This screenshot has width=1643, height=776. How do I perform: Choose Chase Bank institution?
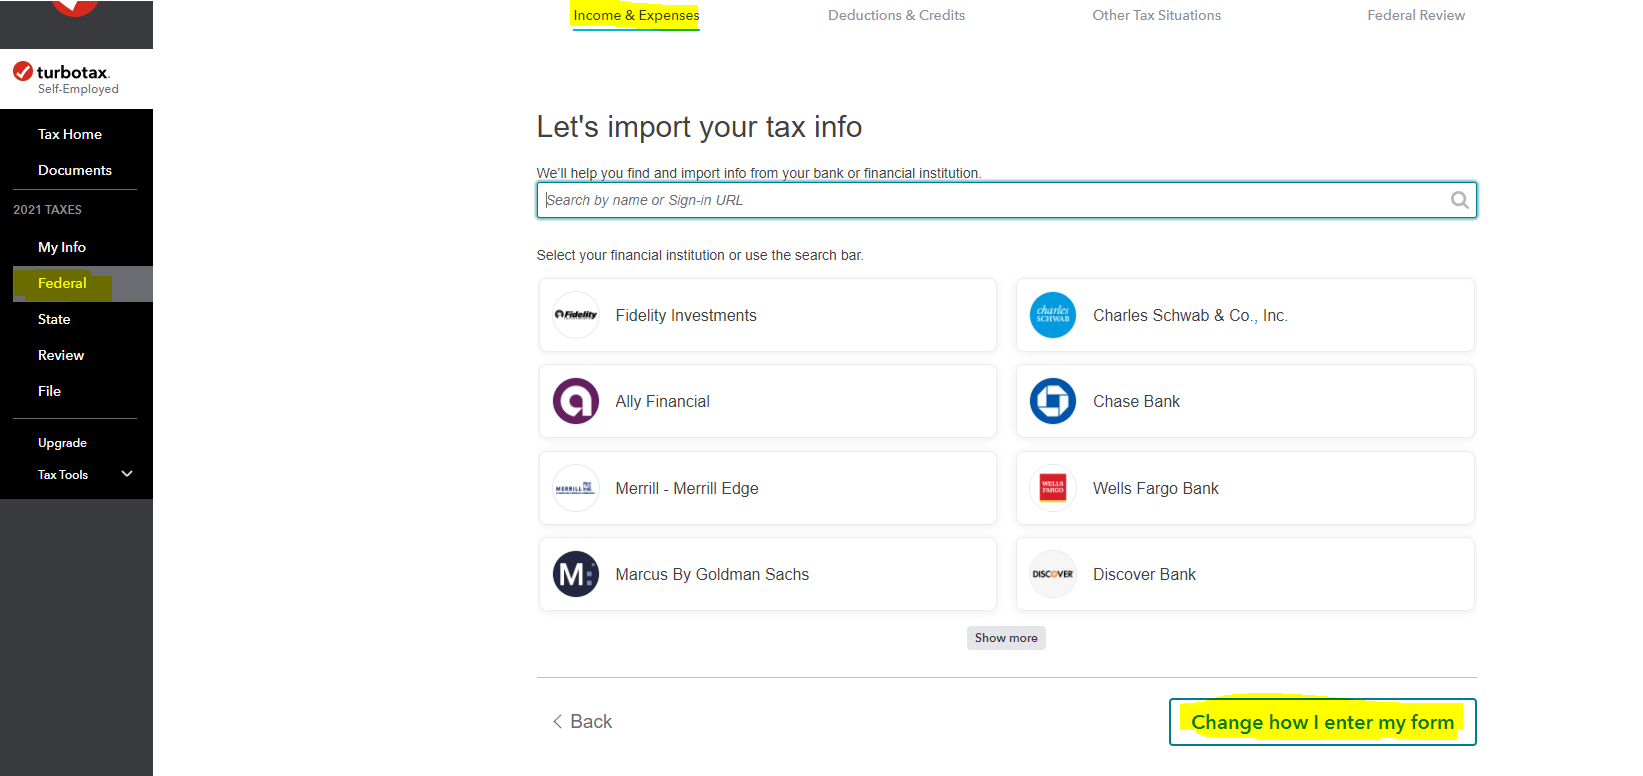click(1245, 401)
